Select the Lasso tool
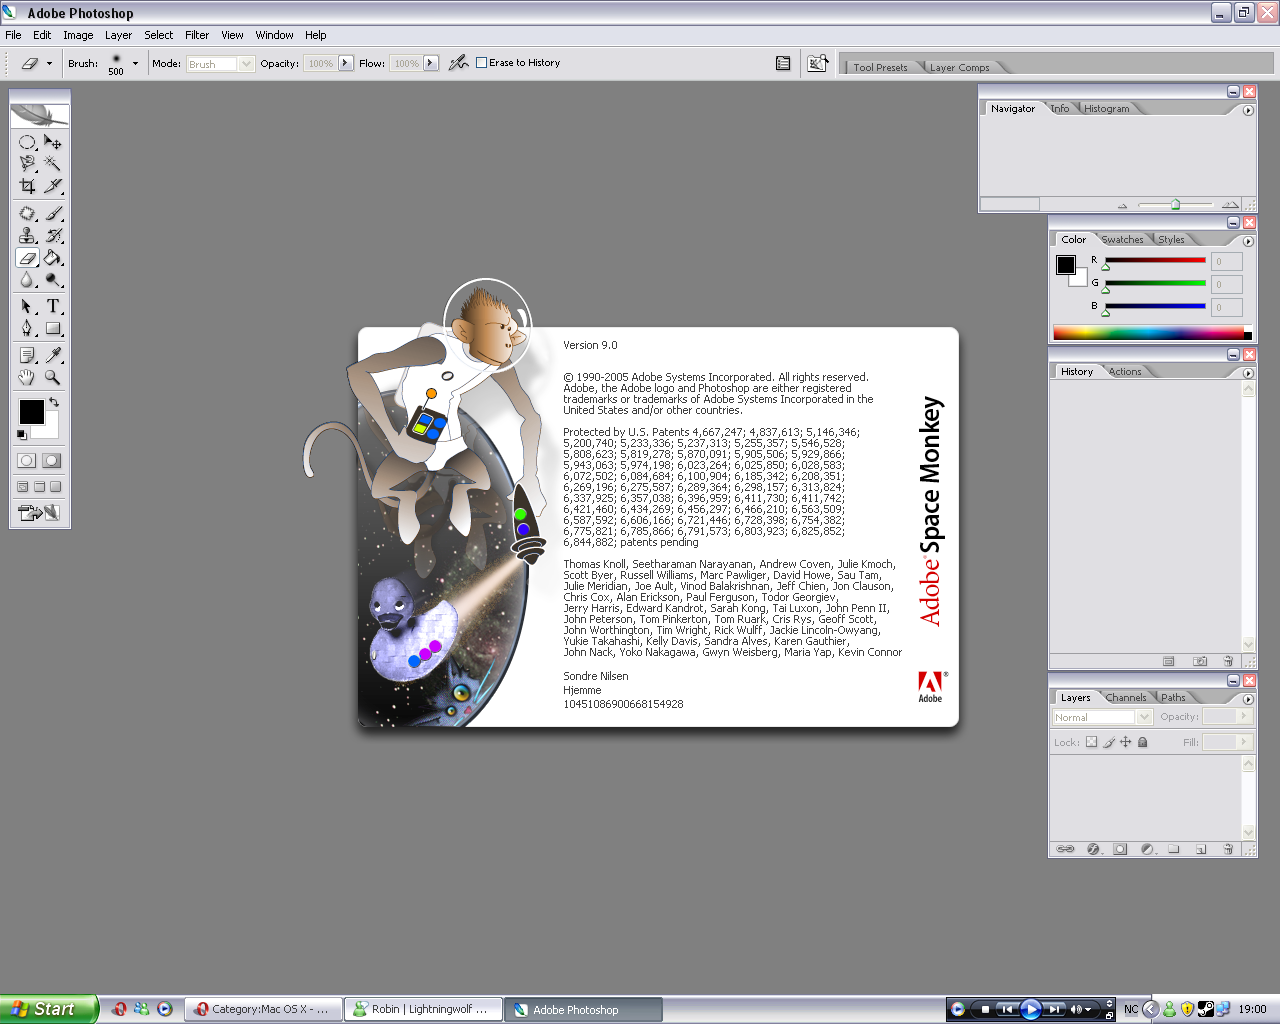Image resolution: width=1280 pixels, height=1024 pixels. [x=27, y=163]
